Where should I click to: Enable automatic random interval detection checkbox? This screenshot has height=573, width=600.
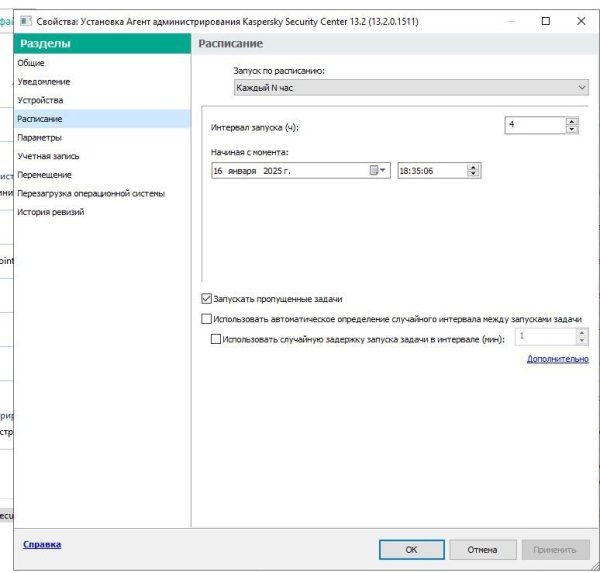pyautogui.click(x=206, y=319)
